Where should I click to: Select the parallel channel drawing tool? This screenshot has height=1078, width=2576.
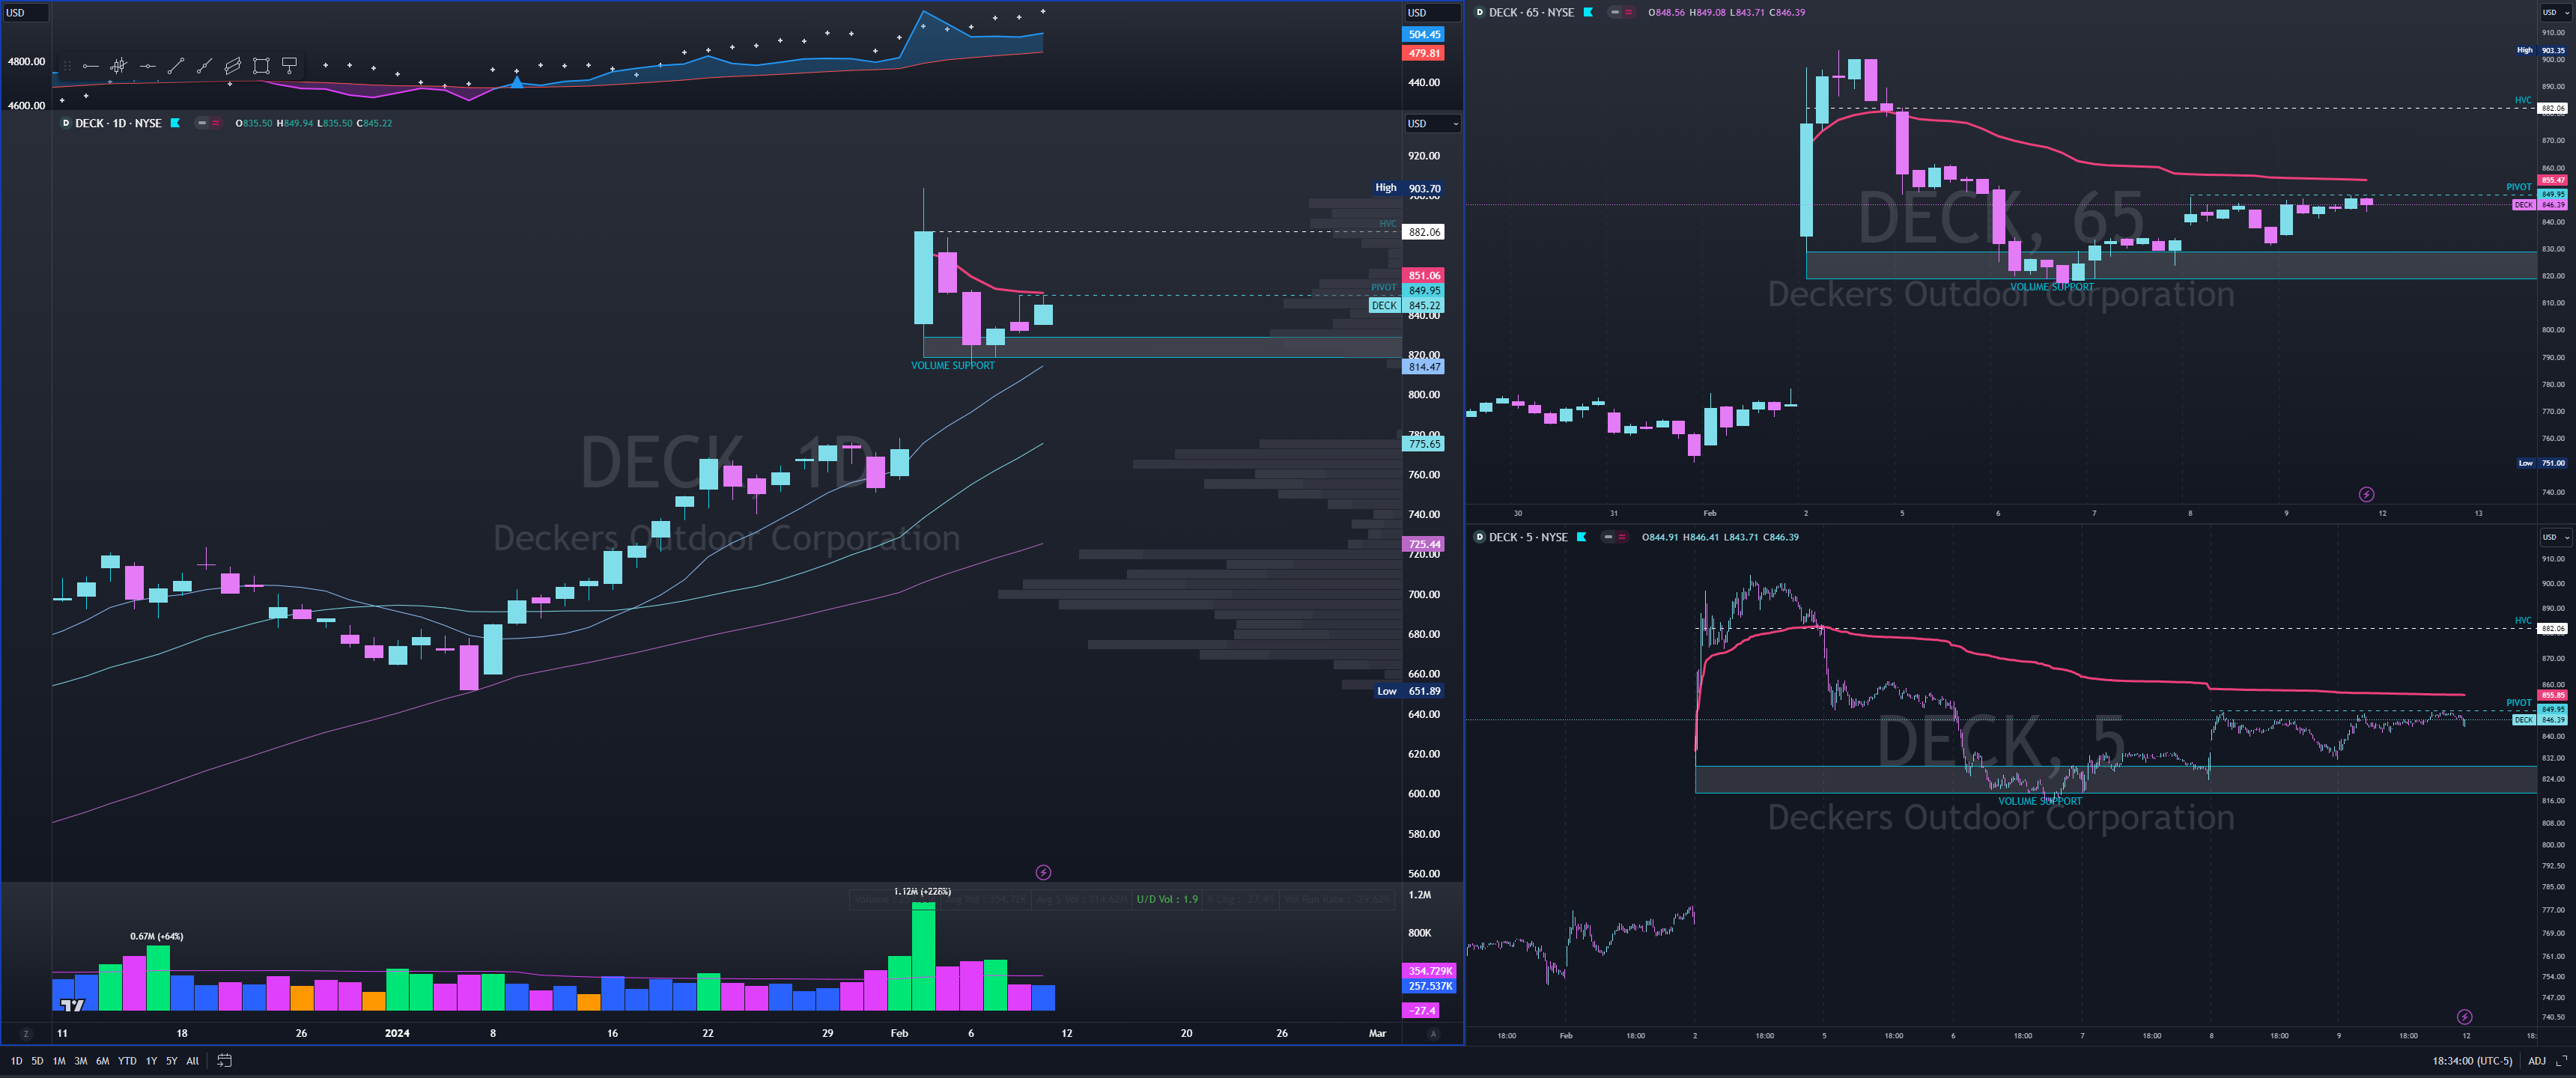232,66
